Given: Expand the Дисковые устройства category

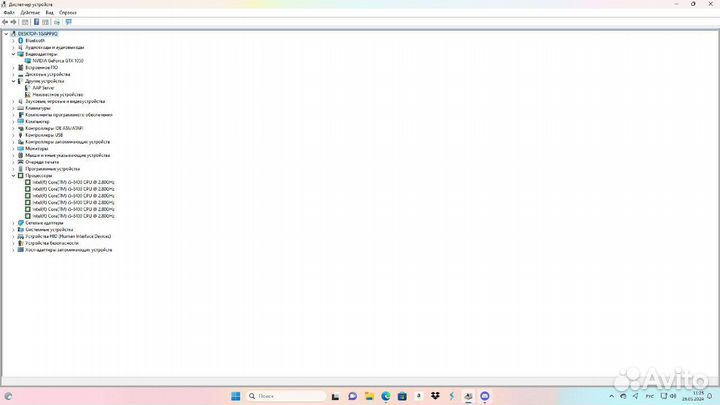Looking at the screenshot, I should pyautogui.click(x=13, y=74).
